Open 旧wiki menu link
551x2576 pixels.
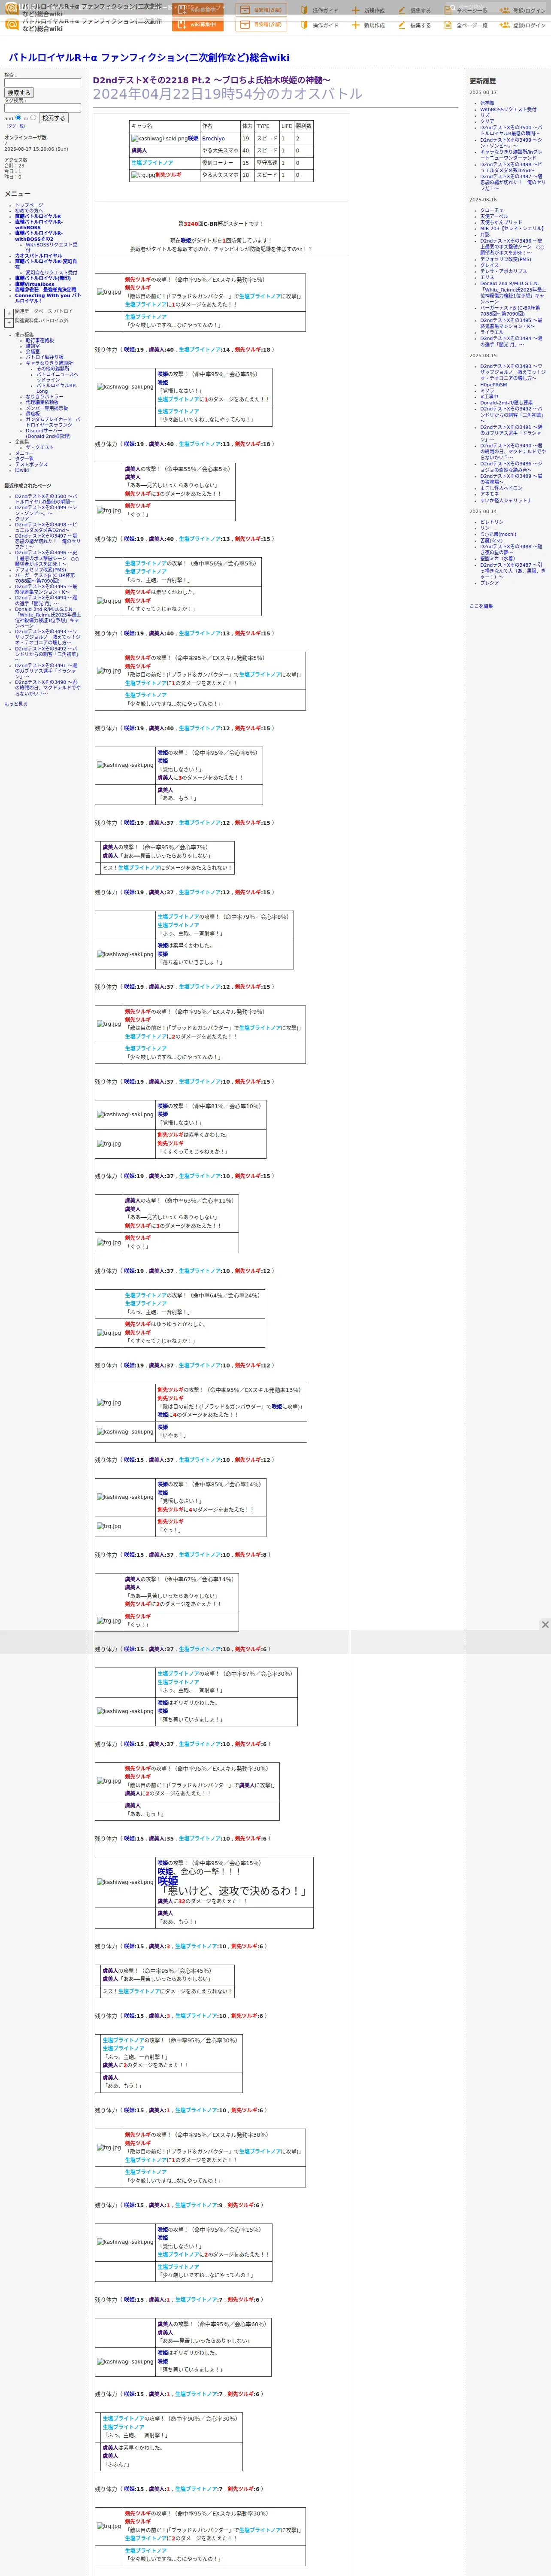click(22, 470)
